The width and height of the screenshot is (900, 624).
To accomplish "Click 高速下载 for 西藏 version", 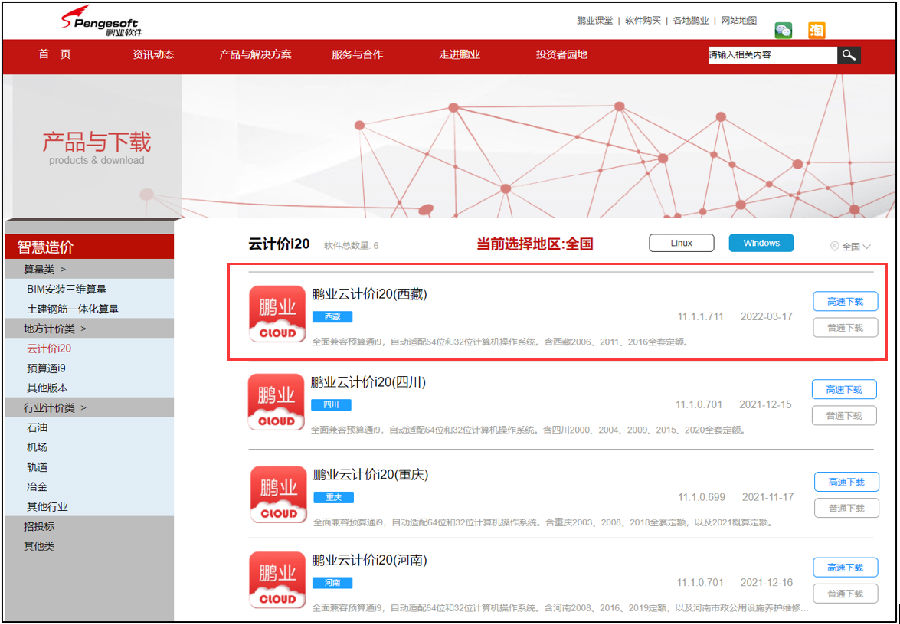I will click(x=845, y=301).
